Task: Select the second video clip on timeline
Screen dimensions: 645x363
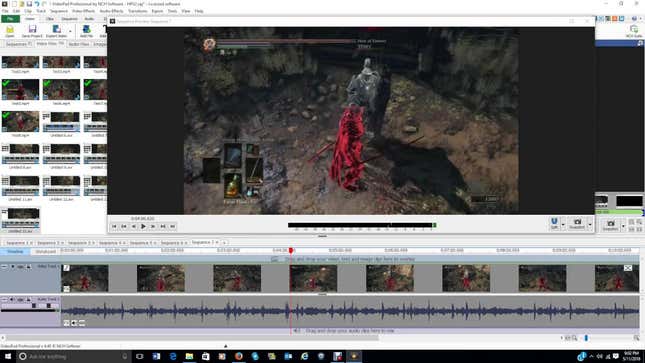Action: [160, 278]
